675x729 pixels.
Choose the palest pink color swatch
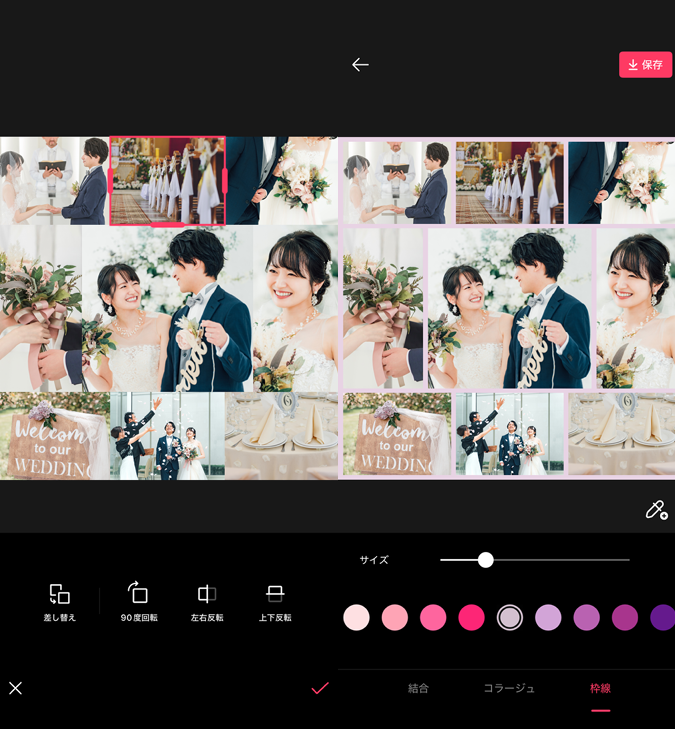click(x=357, y=617)
